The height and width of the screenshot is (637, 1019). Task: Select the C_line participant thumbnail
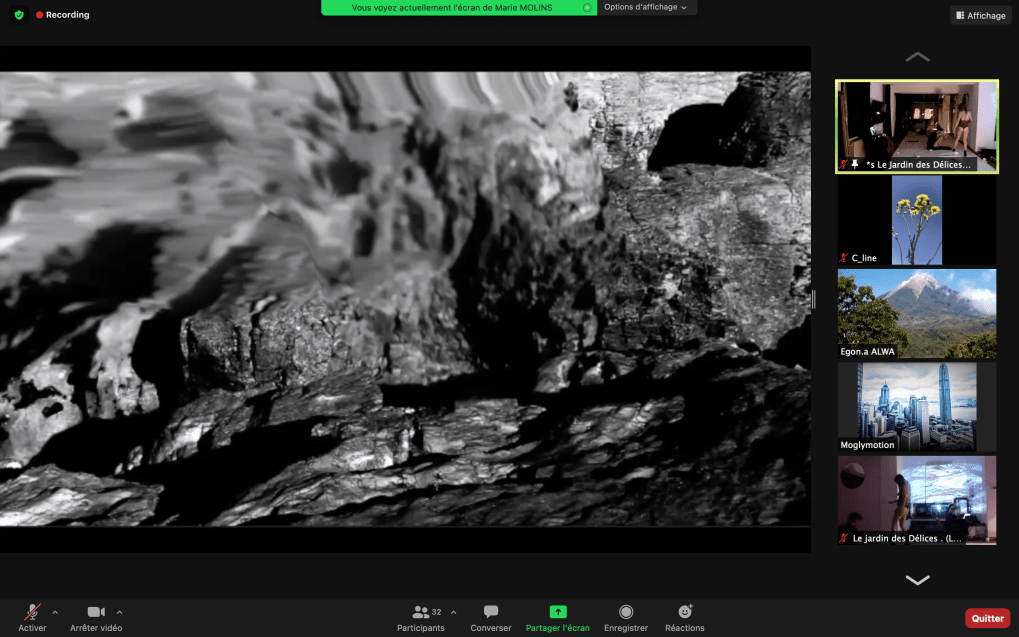[917, 220]
